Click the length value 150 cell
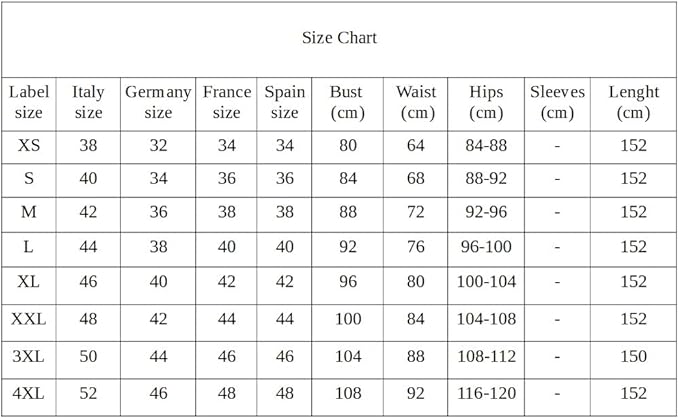This screenshot has height=419, width=679. point(633,357)
